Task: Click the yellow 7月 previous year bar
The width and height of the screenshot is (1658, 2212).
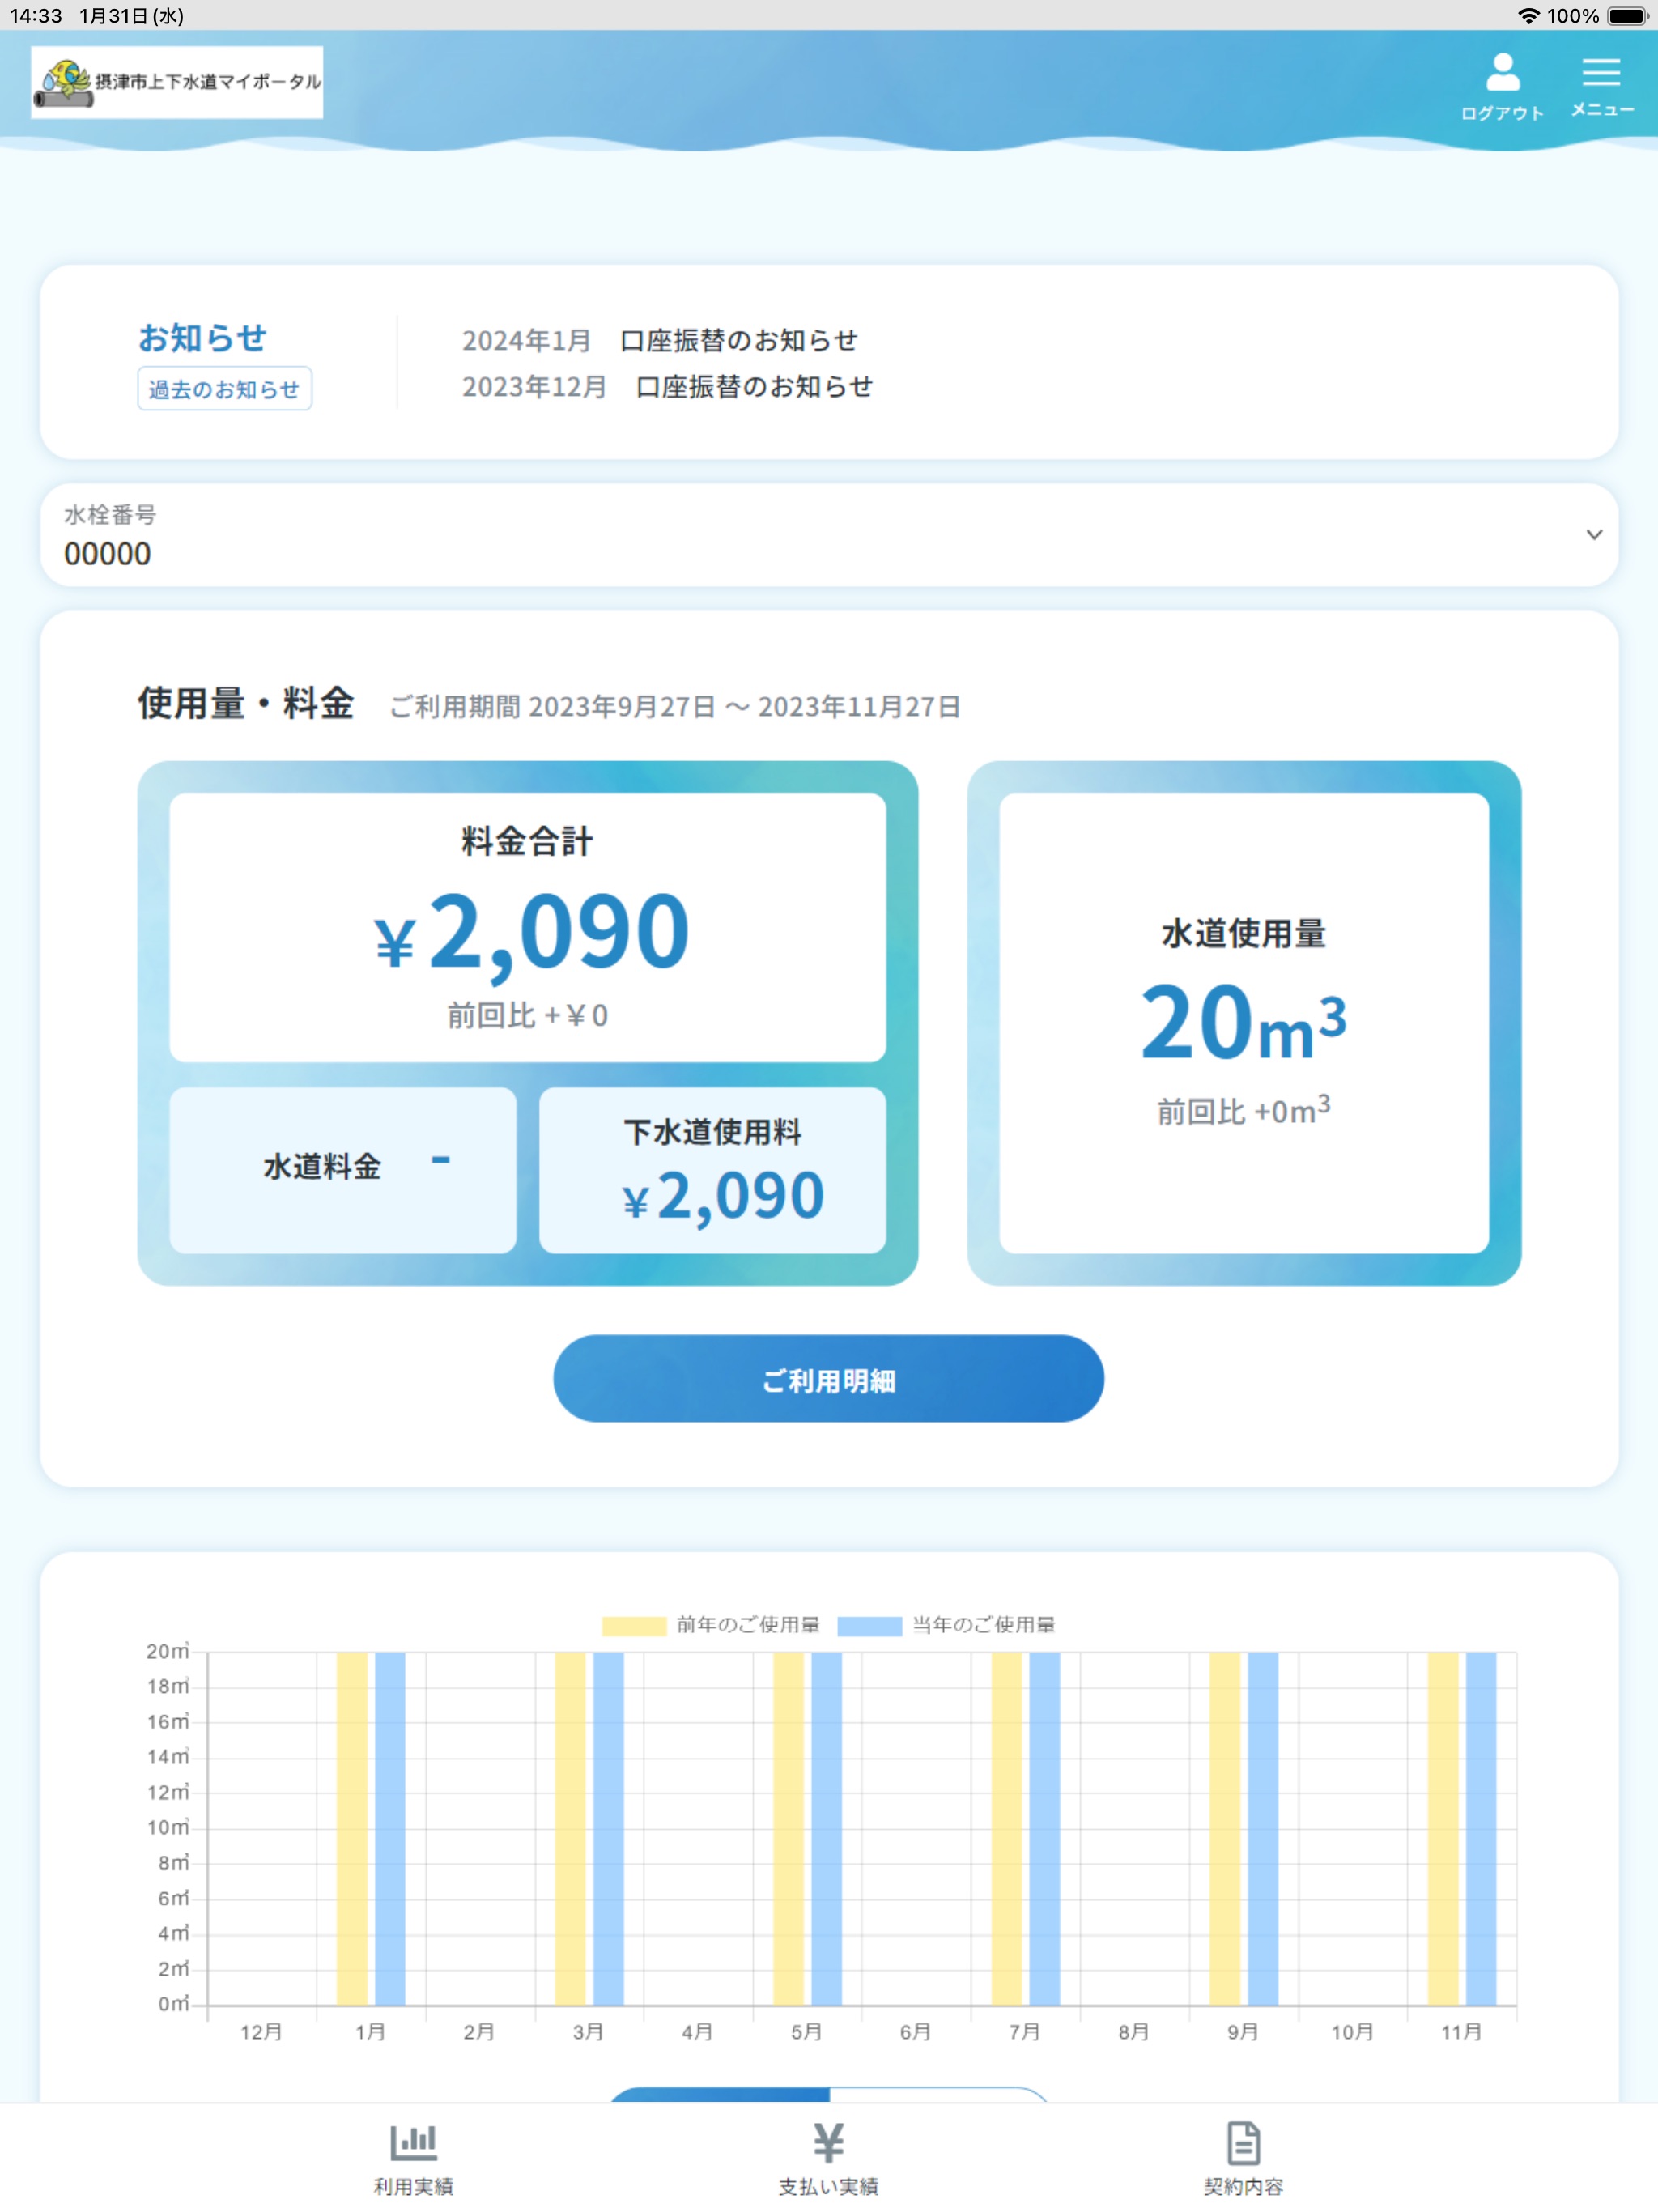Action: pyautogui.click(x=1006, y=1829)
